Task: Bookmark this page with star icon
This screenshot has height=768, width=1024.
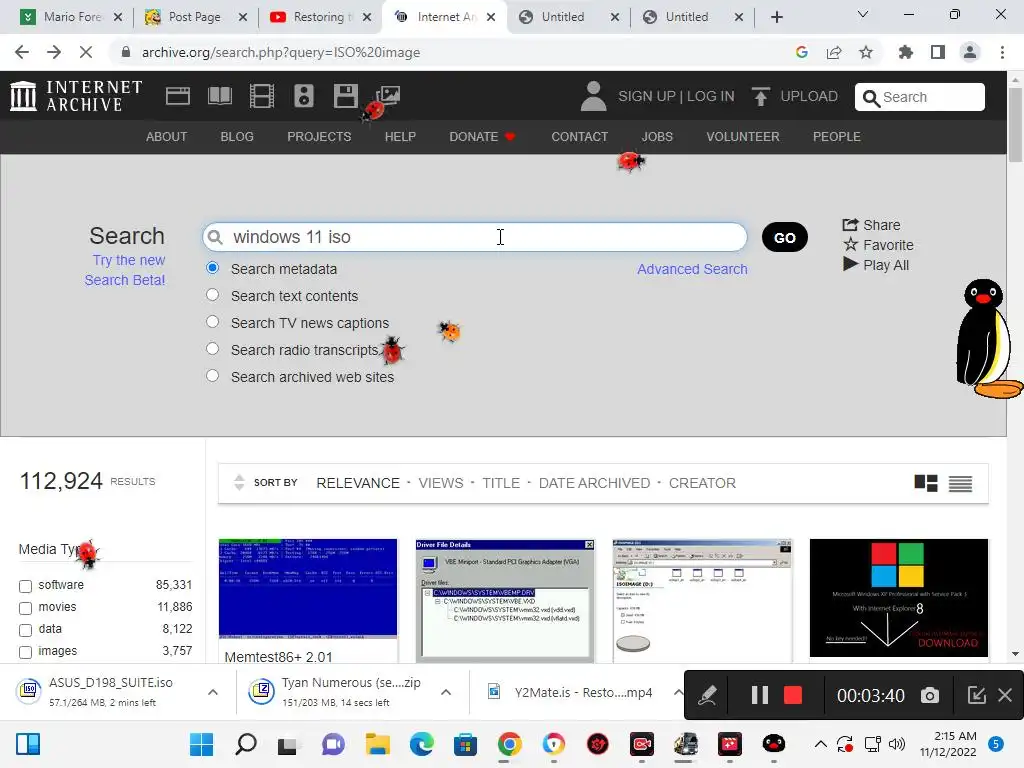Action: coord(865,52)
